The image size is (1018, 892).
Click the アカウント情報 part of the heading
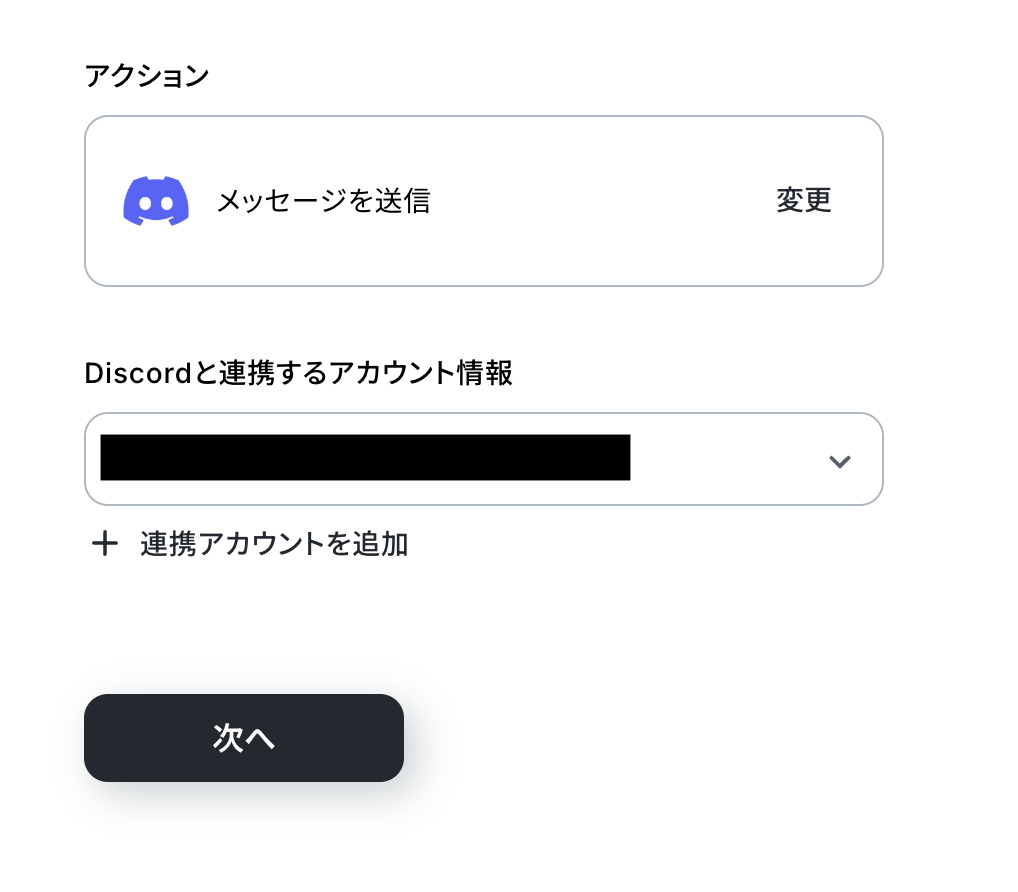(x=420, y=373)
